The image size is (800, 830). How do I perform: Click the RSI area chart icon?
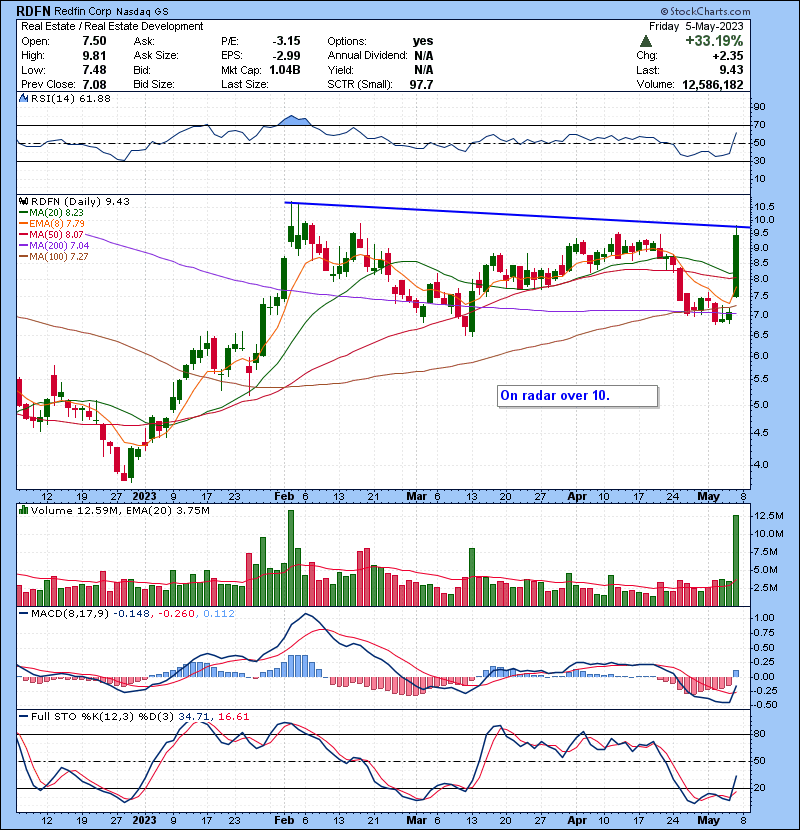pyautogui.click(x=23, y=98)
